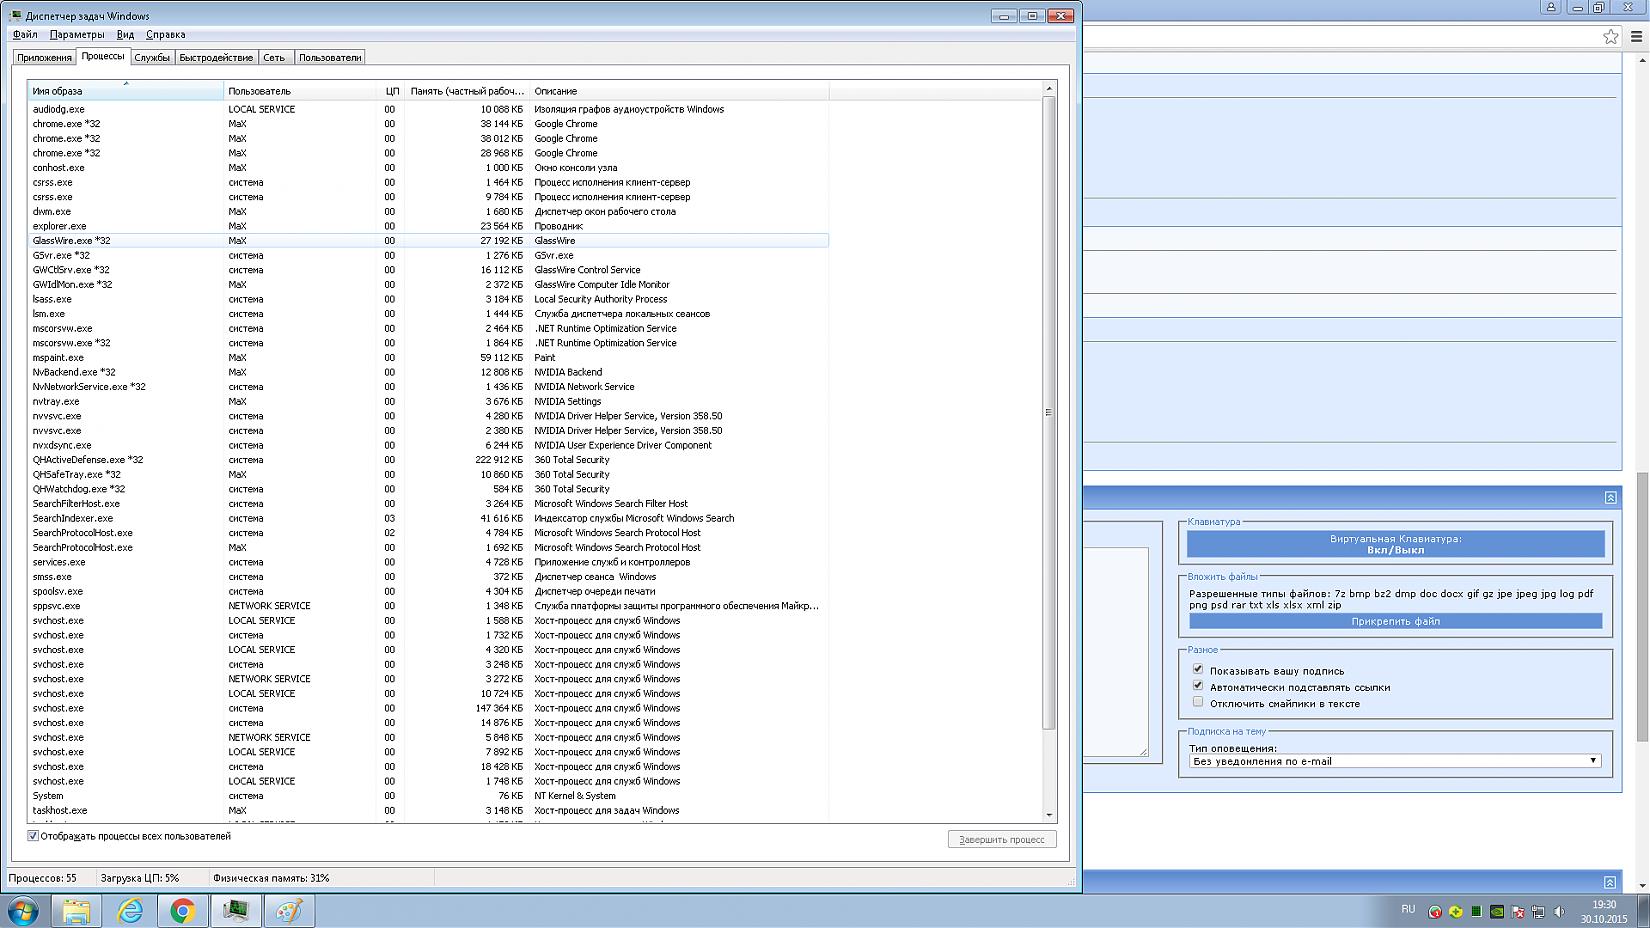Image resolution: width=1650 pixels, height=928 pixels.
Task: Uncheck show processes from all users
Action: (33, 836)
